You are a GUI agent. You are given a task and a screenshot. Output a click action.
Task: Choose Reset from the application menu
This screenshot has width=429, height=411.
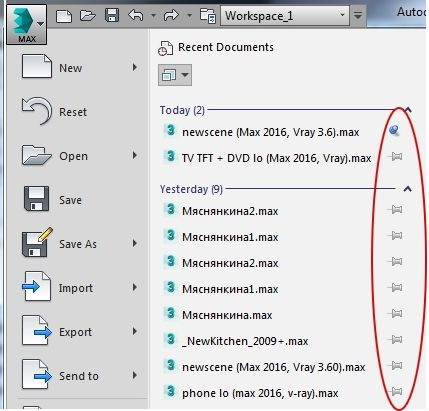[79, 112]
